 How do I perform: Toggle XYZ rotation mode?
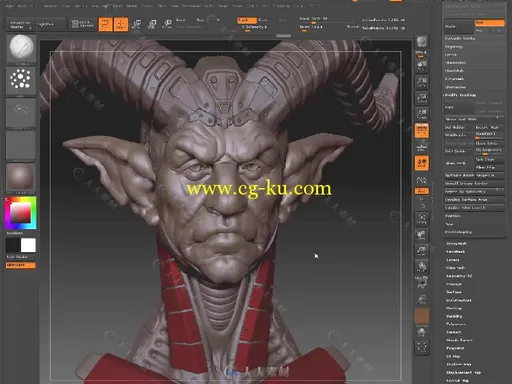422,191
